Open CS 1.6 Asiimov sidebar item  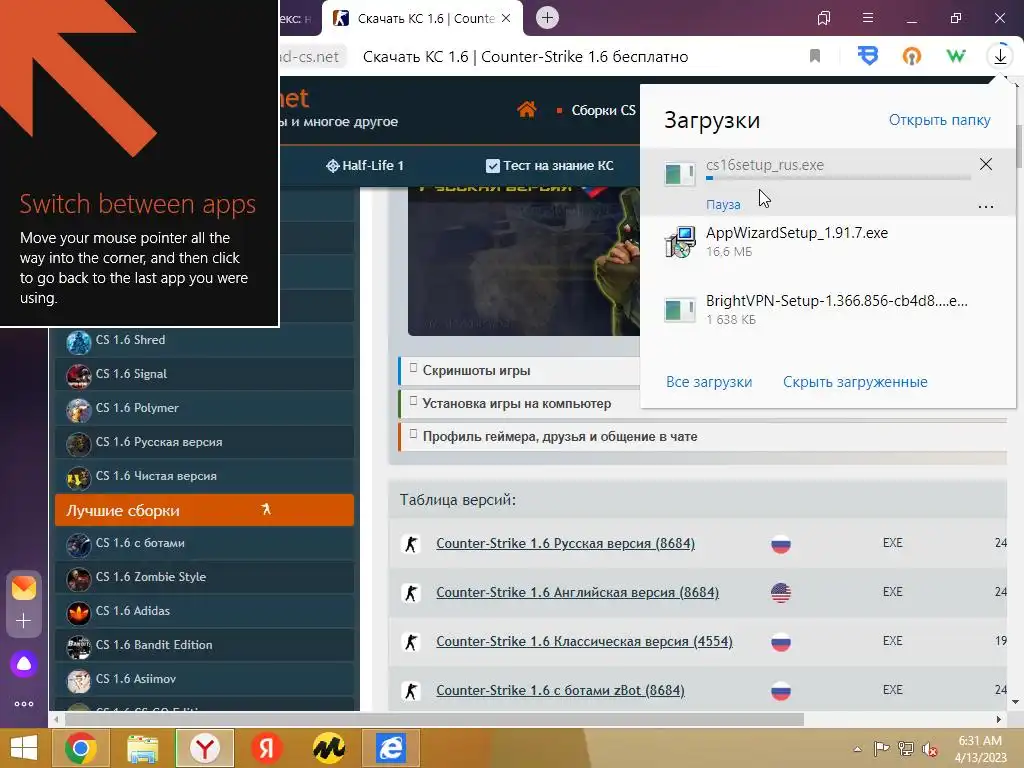pos(204,679)
